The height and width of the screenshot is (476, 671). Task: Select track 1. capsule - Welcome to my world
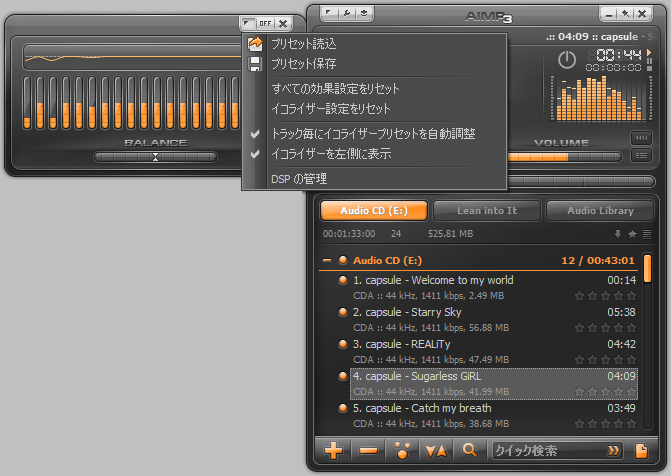(494, 288)
